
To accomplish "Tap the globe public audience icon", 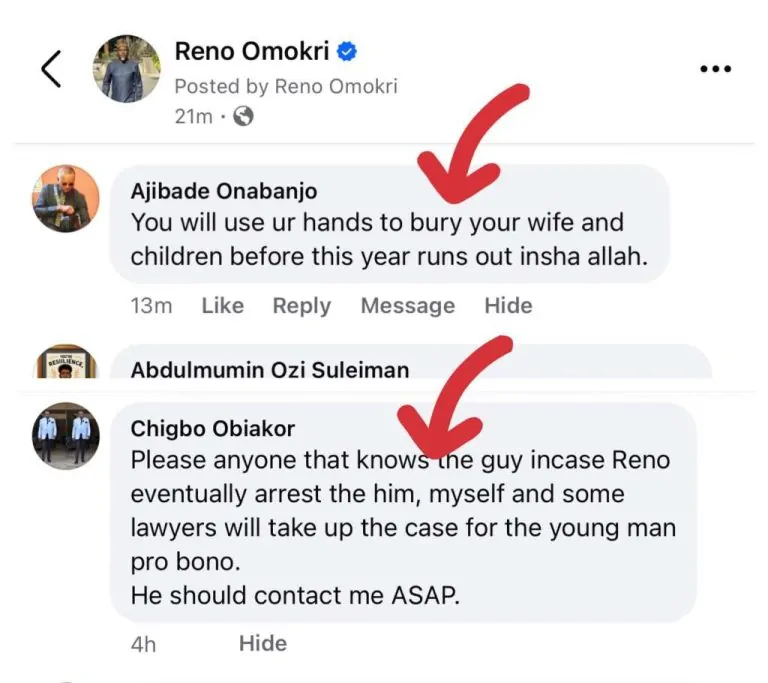I will pos(243,116).
